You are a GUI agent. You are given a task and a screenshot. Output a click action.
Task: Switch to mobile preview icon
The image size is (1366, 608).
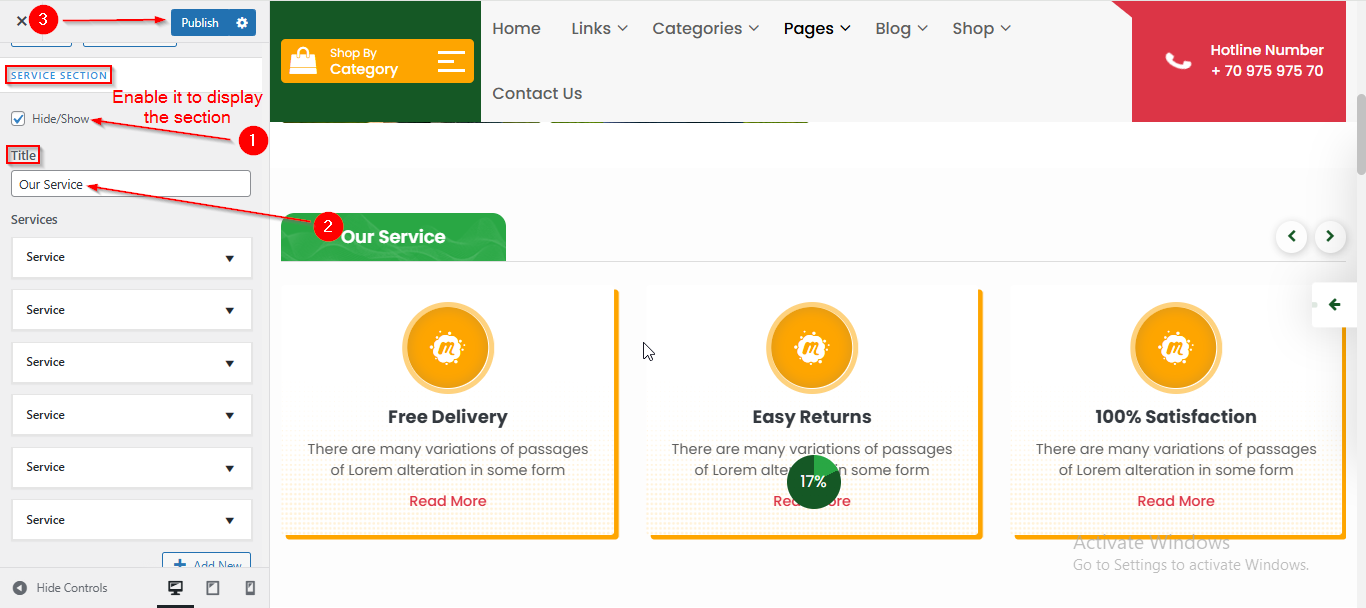pos(250,588)
